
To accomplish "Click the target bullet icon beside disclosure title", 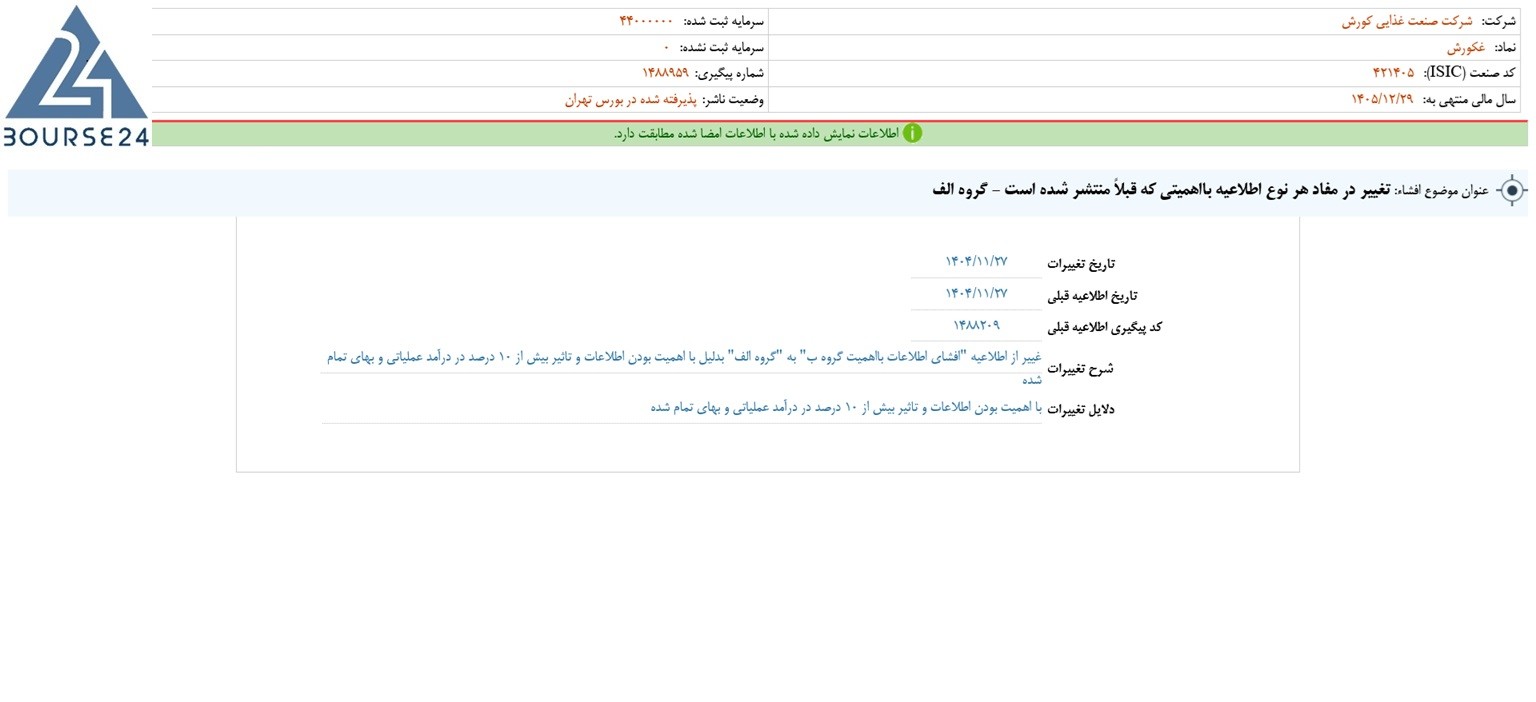I will tap(1512, 190).
